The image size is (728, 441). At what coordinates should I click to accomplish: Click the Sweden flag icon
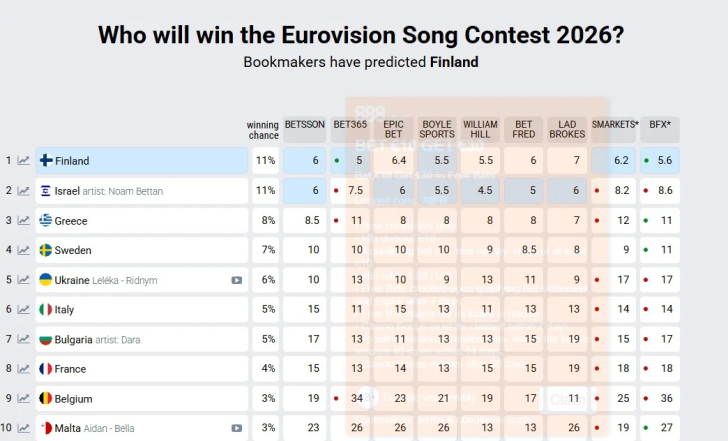click(x=46, y=250)
